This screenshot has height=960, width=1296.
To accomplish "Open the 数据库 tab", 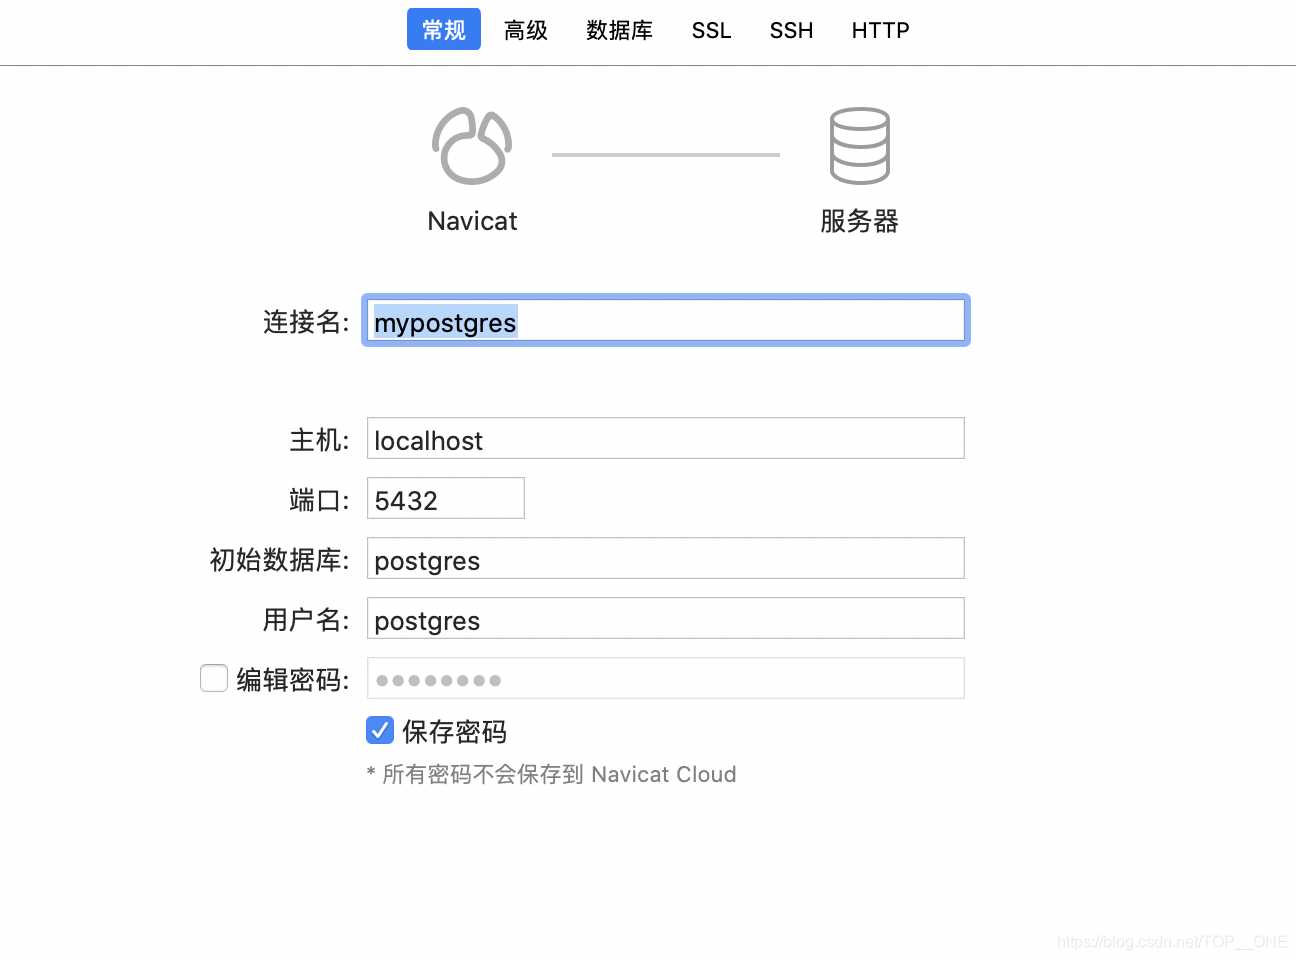I will click(620, 30).
